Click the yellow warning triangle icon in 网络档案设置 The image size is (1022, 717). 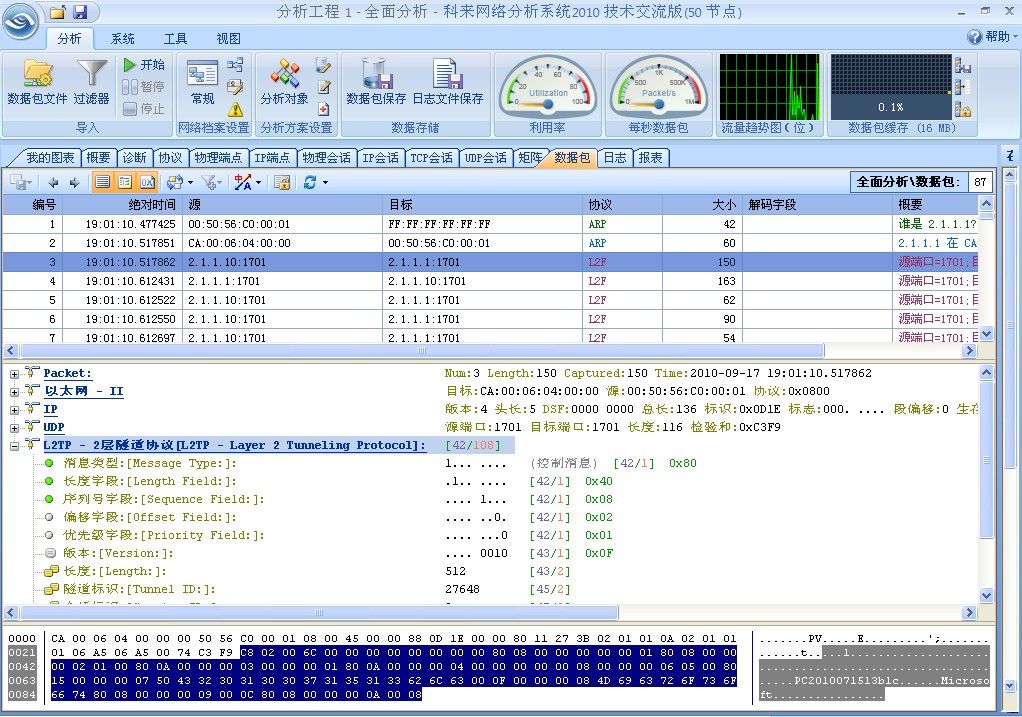tap(236, 109)
